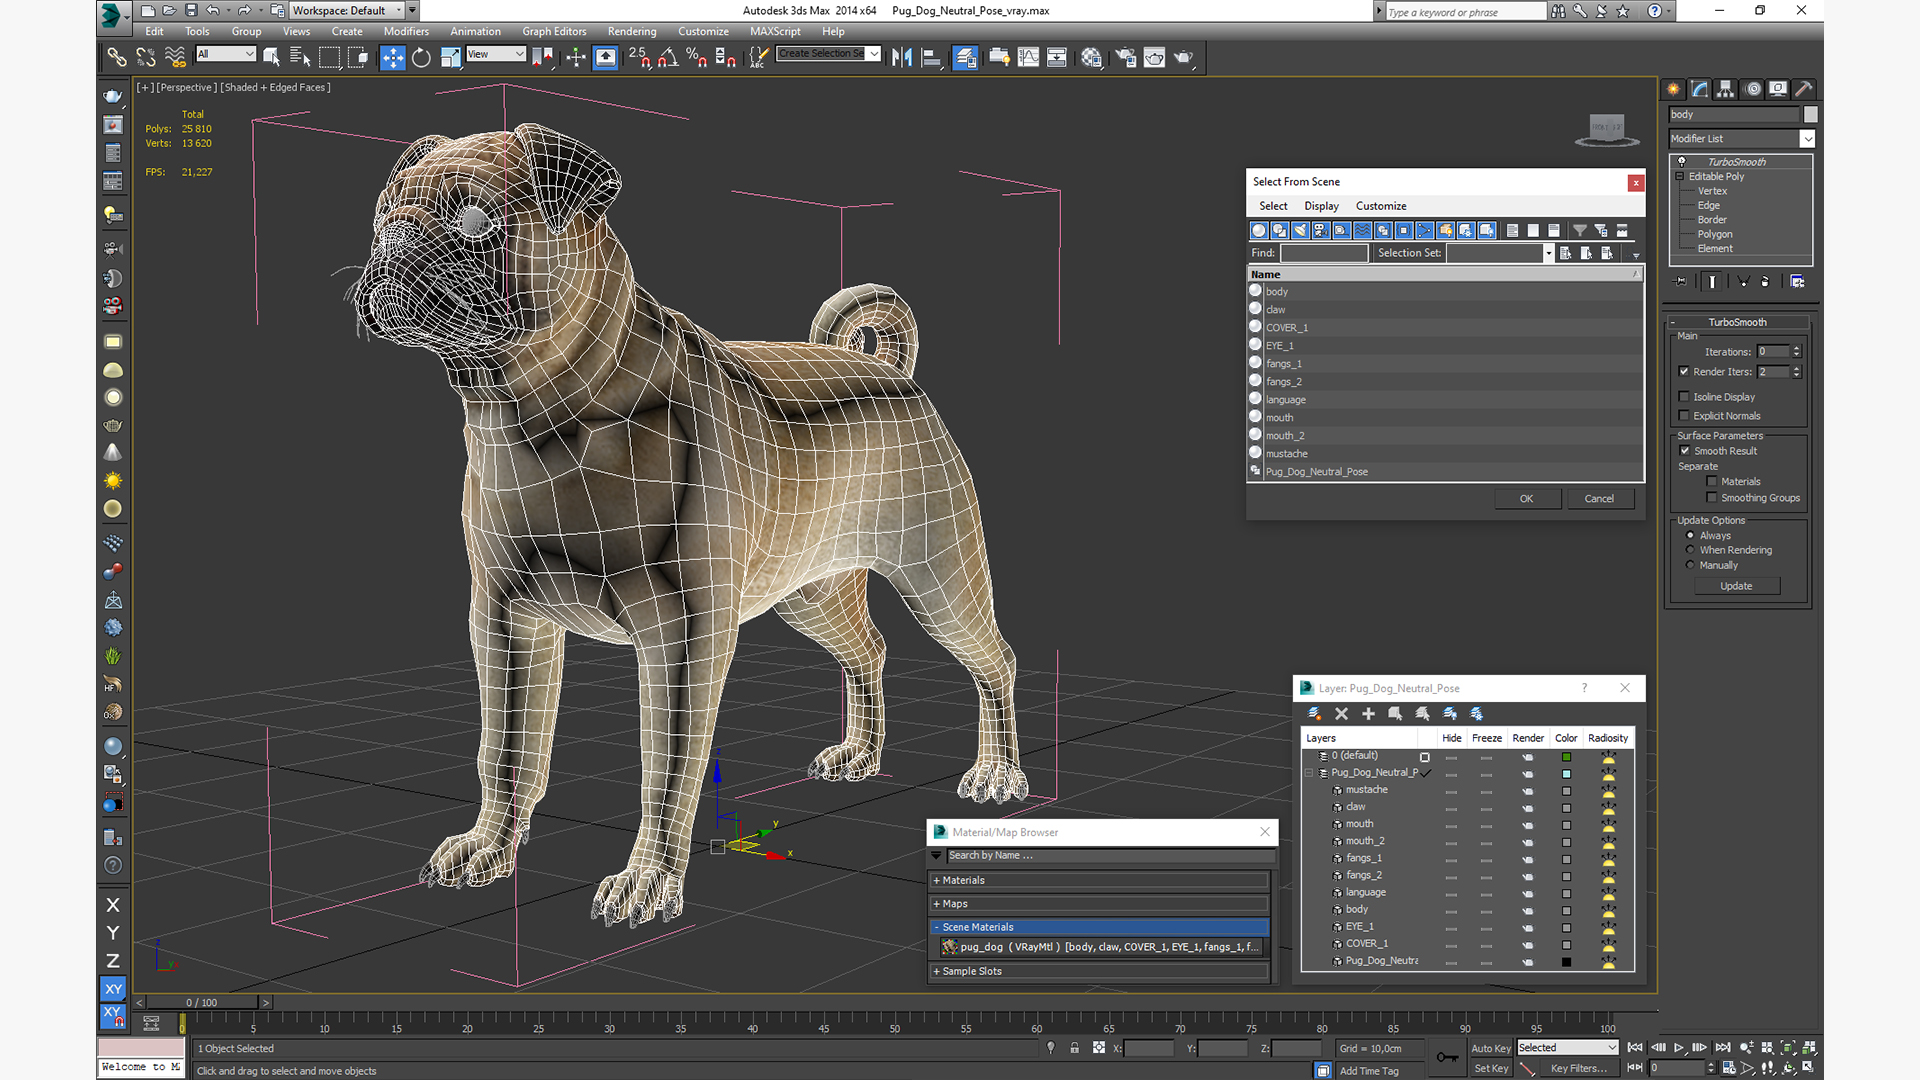
Task: Open the Material Editor from toolbar
Action: click(1091, 57)
